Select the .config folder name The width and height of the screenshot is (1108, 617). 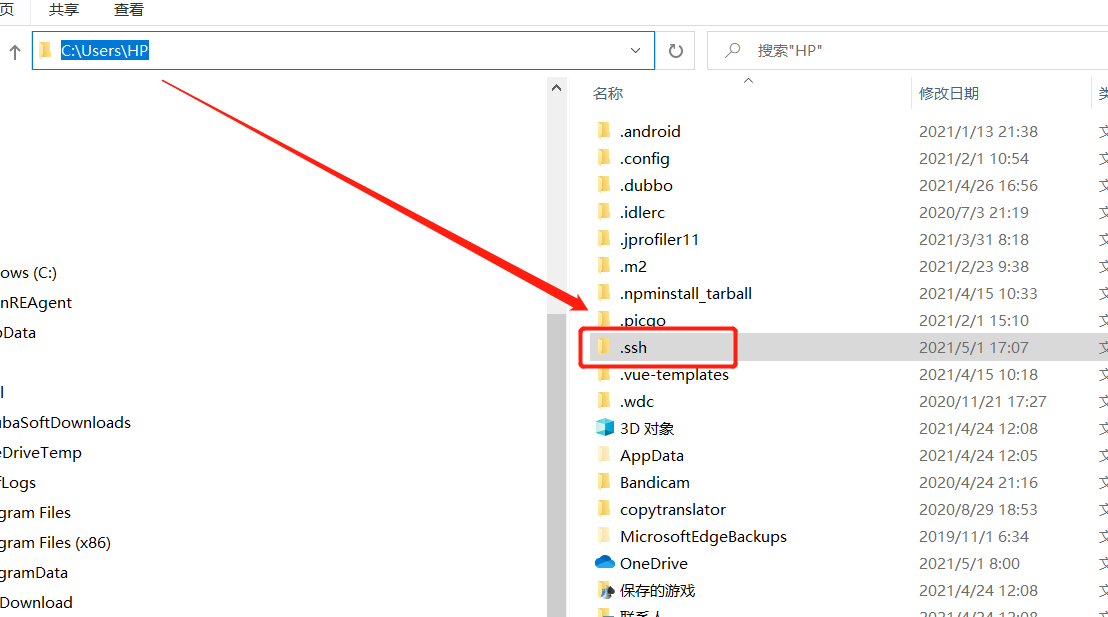pos(644,159)
